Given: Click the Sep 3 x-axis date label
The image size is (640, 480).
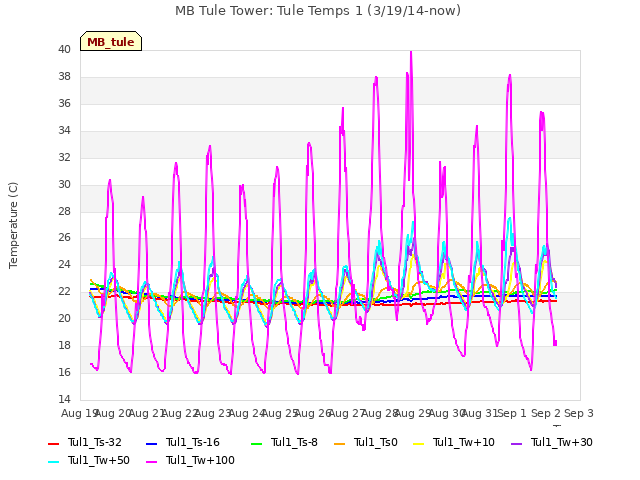Looking at the screenshot, I should pos(579,413).
